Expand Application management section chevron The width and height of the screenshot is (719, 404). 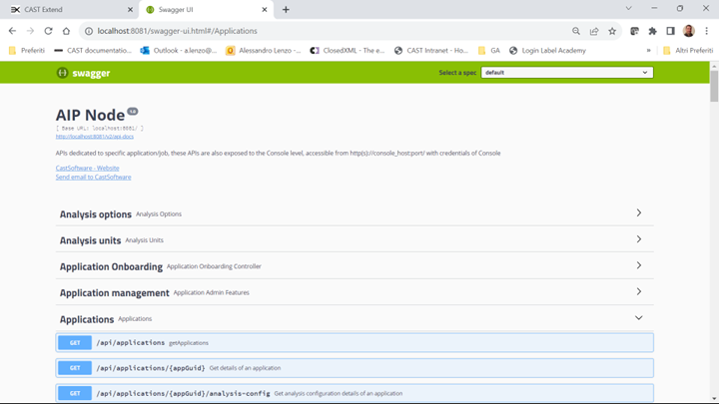coord(639,291)
